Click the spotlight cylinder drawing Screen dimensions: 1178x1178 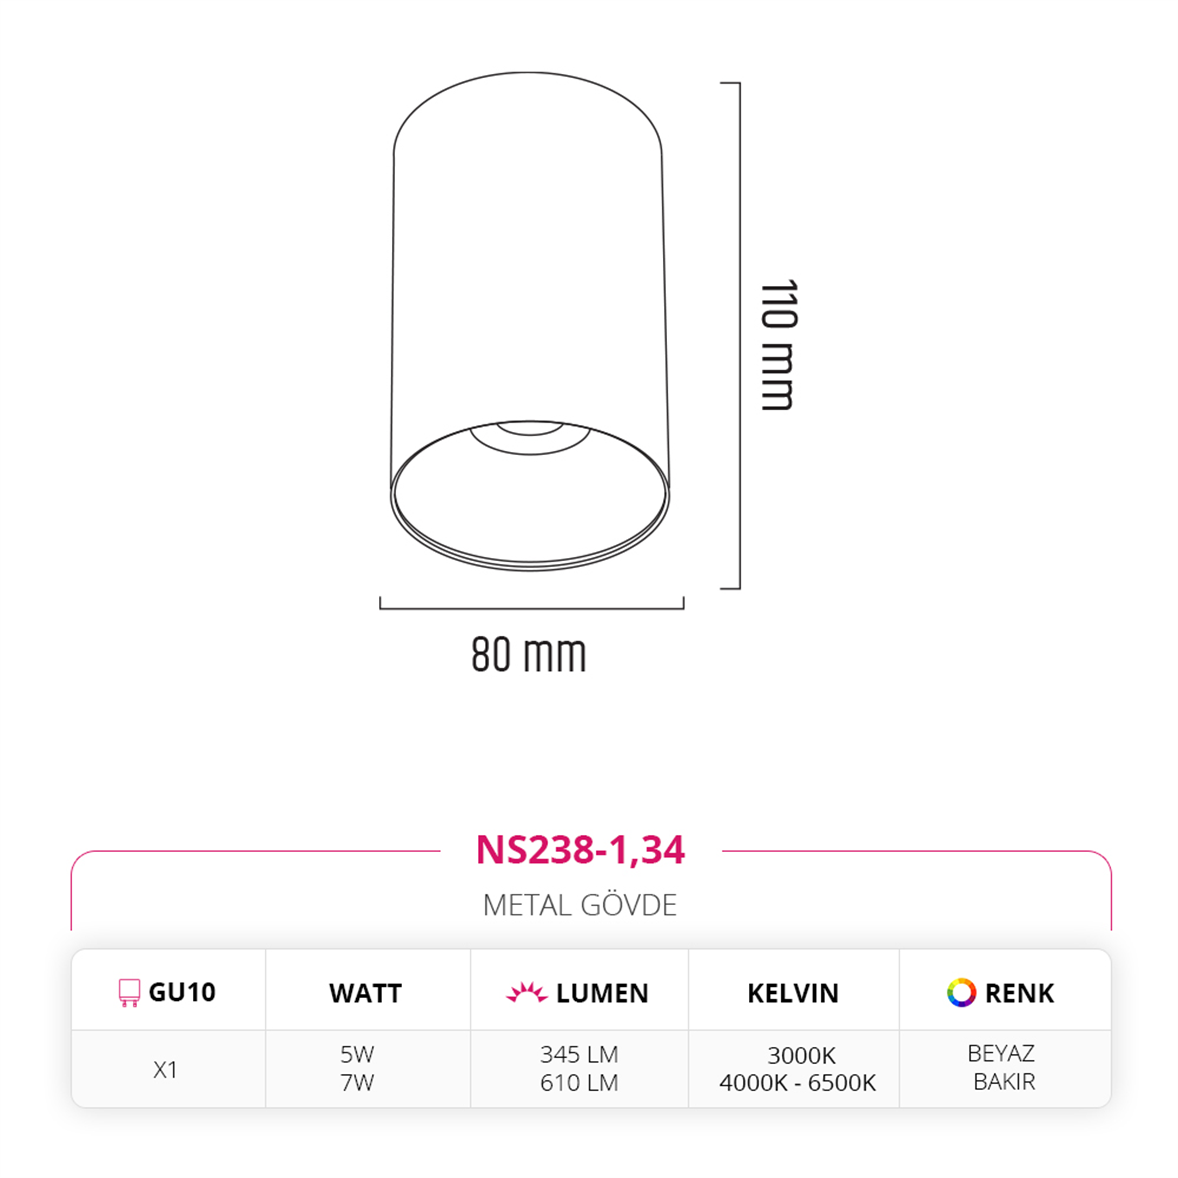(530, 322)
